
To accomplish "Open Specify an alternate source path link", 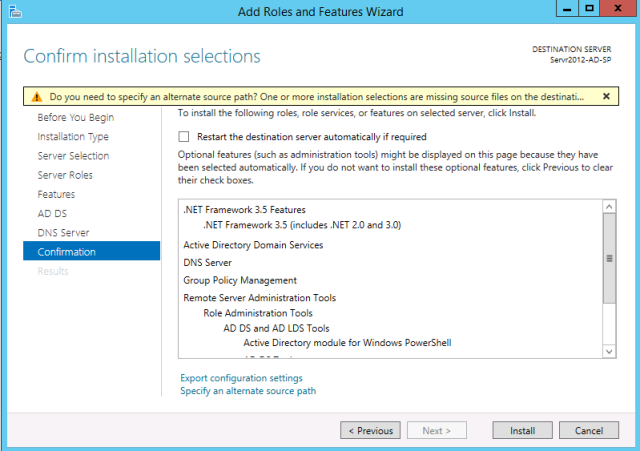I will tap(248, 391).
